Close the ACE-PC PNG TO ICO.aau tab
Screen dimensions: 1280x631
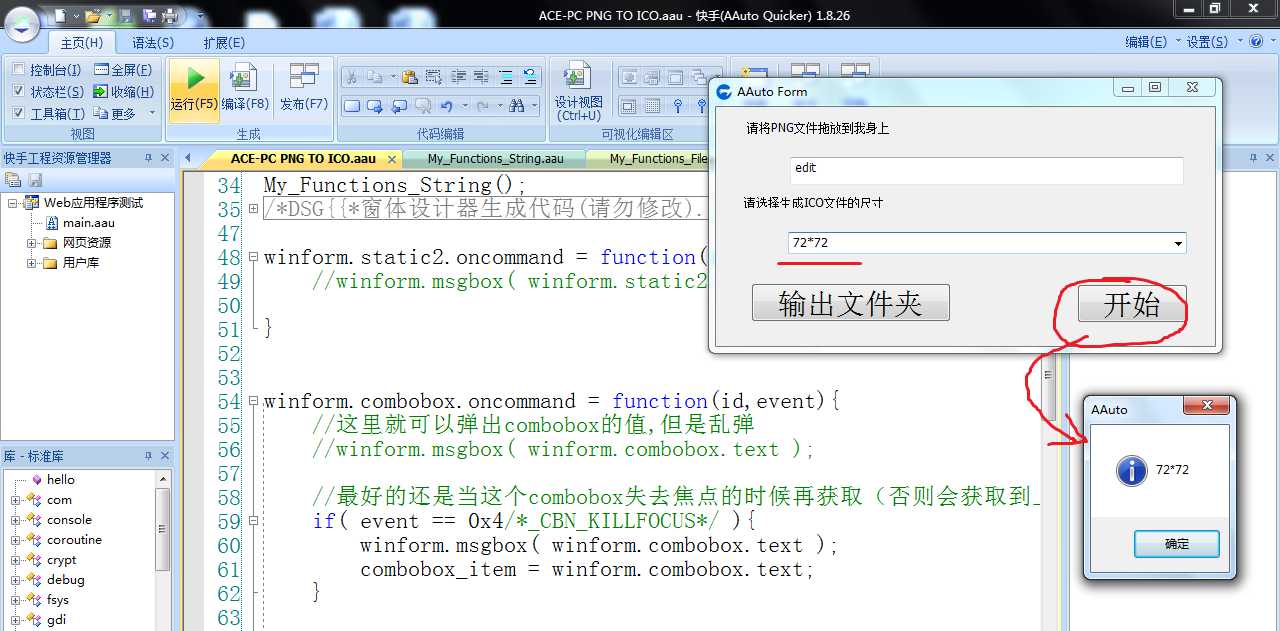(391, 159)
